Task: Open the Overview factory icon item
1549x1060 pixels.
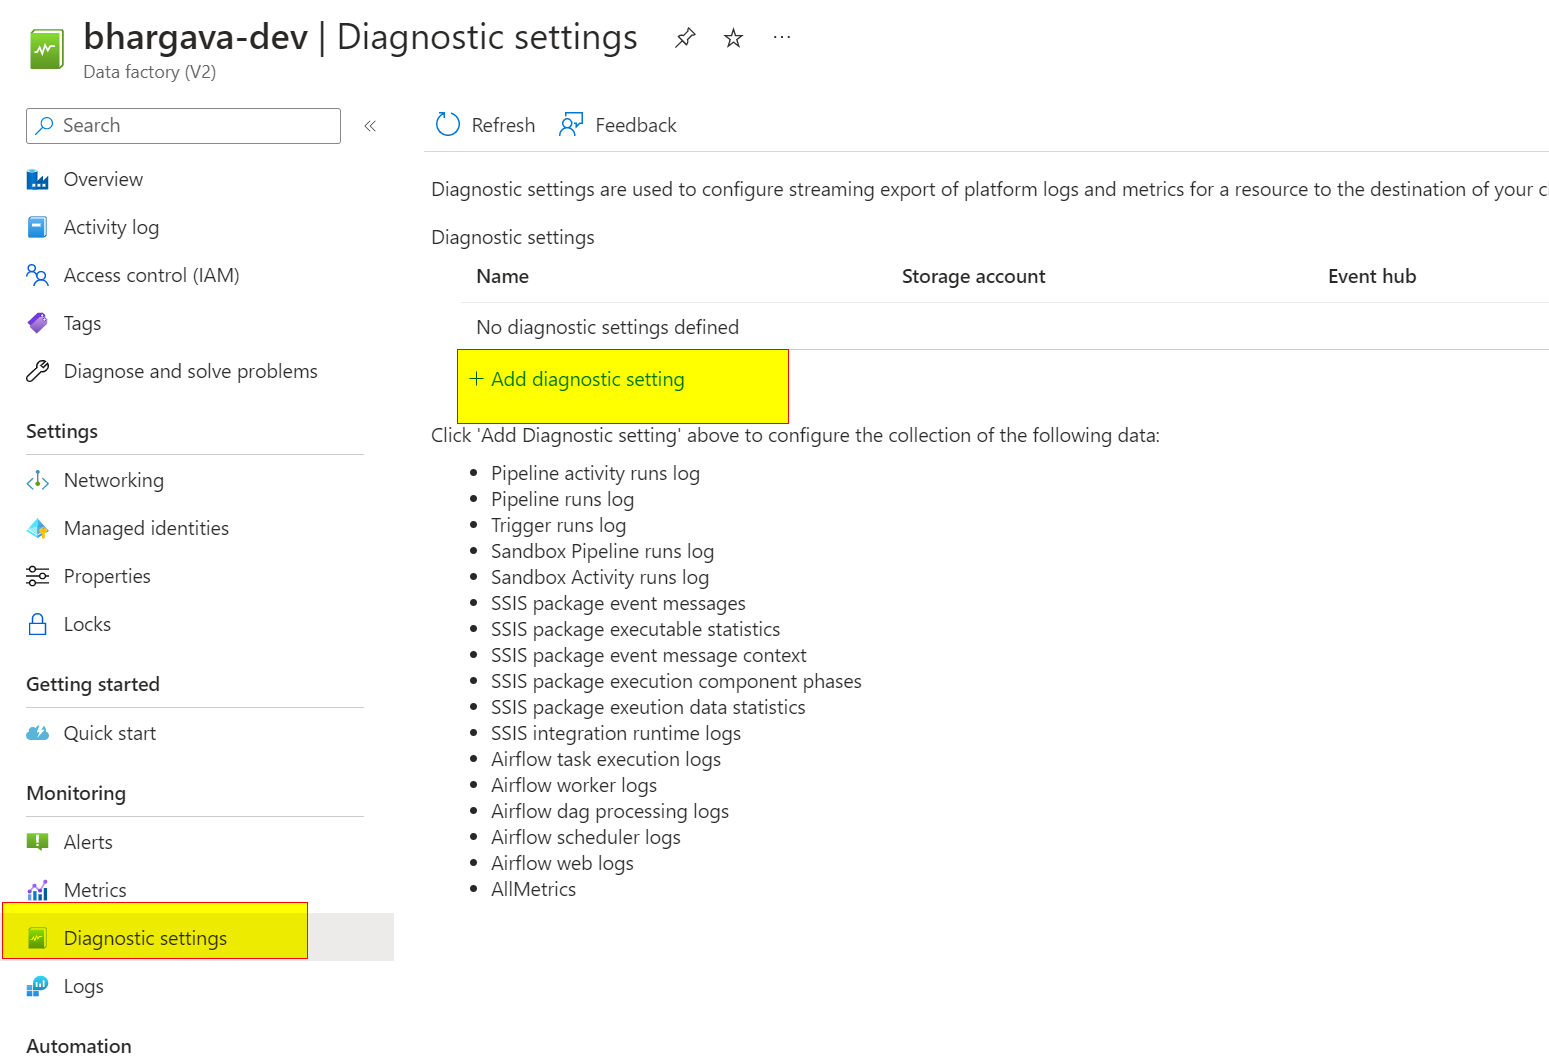Action: (x=38, y=180)
